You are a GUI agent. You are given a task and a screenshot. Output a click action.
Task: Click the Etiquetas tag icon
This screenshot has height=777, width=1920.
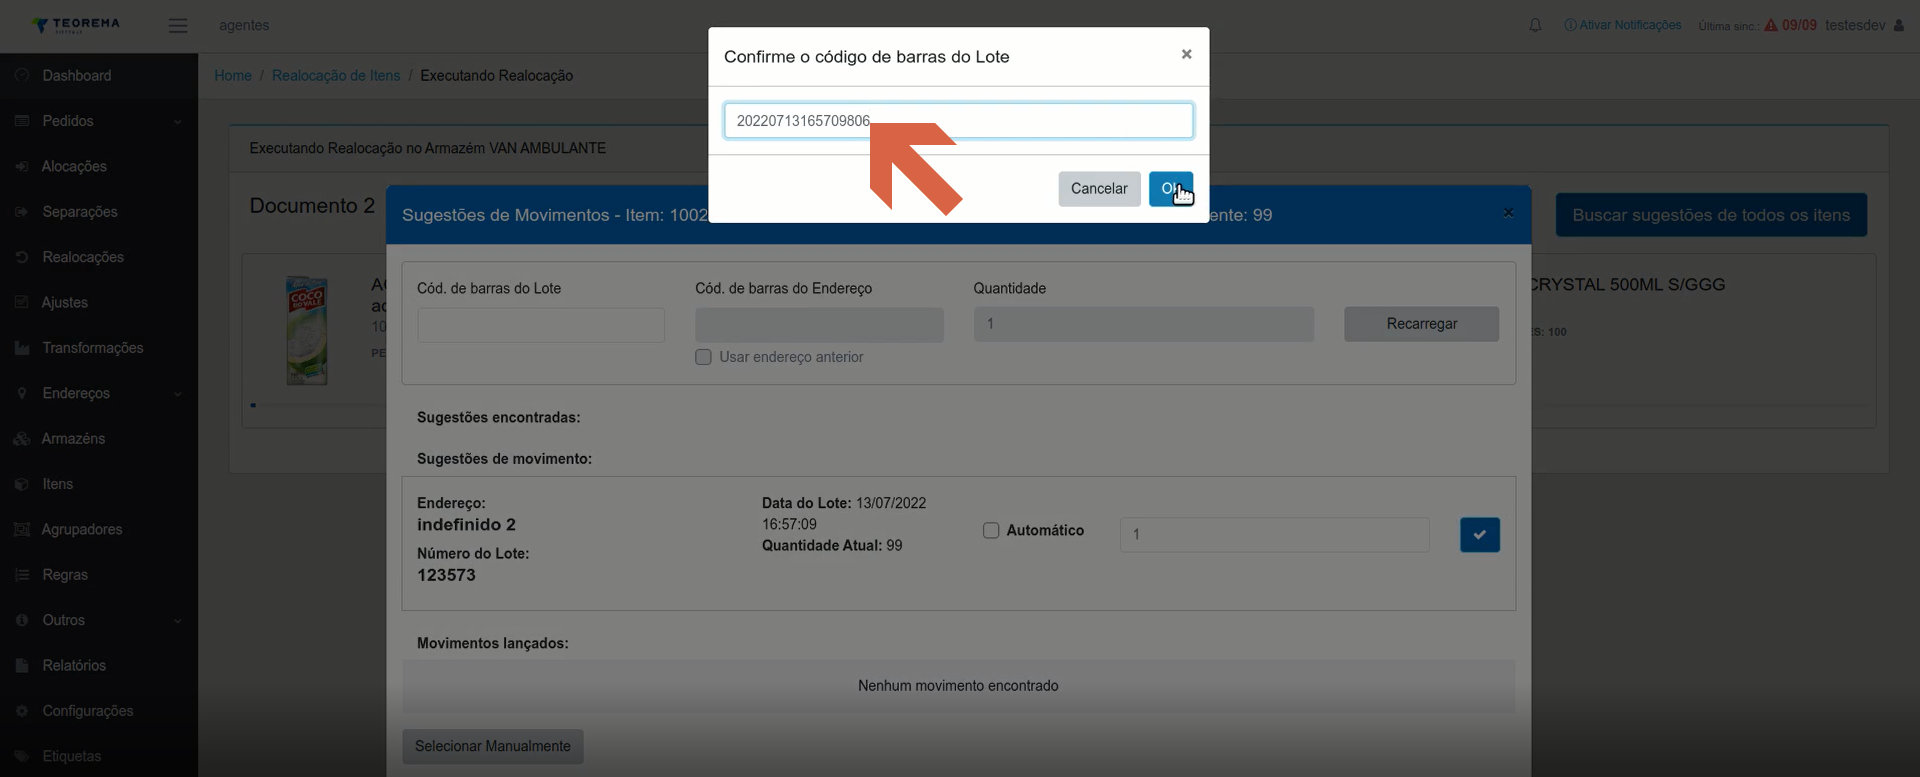pos(22,756)
